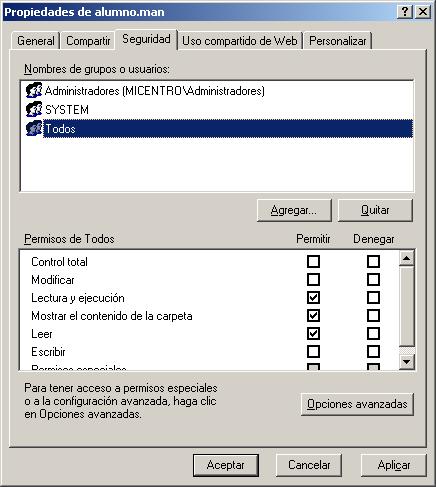Check Denegar for Escribir

pos(373,351)
